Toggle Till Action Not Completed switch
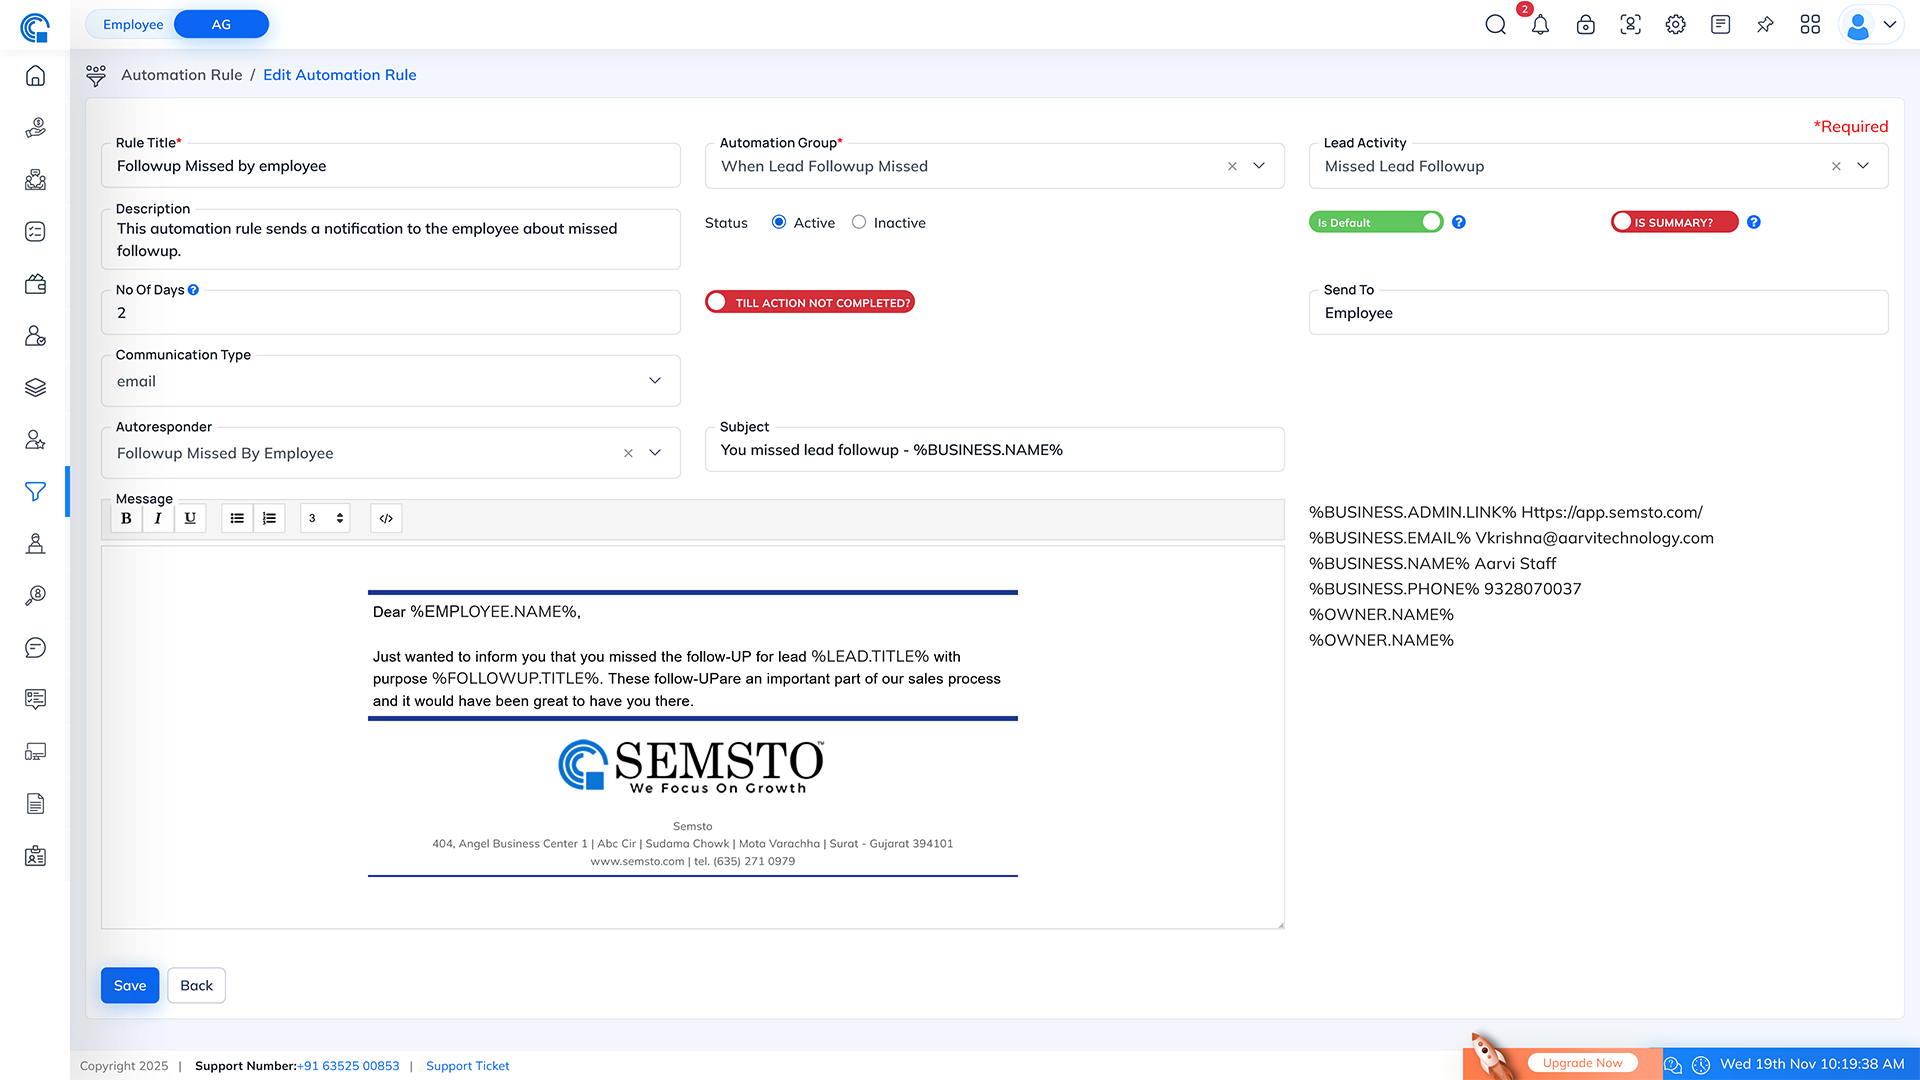 [x=809, y=302]
